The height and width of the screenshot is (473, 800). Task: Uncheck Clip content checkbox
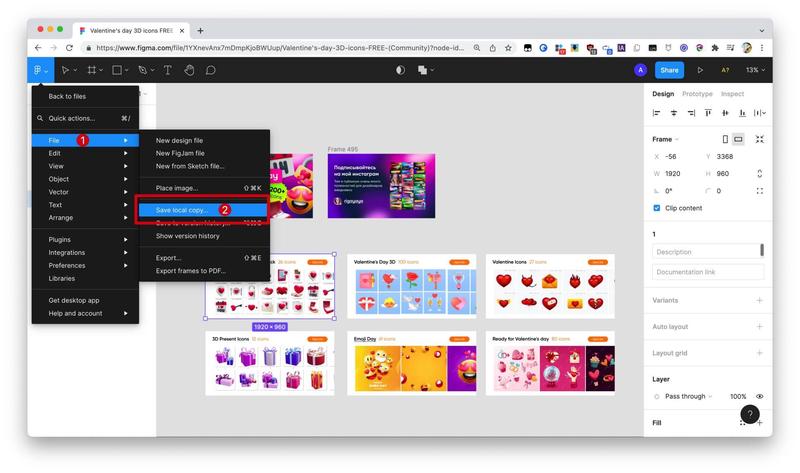657,208
